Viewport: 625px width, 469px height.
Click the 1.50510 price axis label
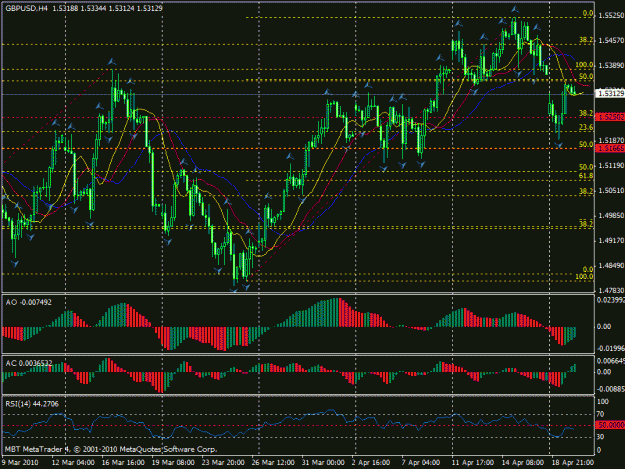tap(611, 190)
